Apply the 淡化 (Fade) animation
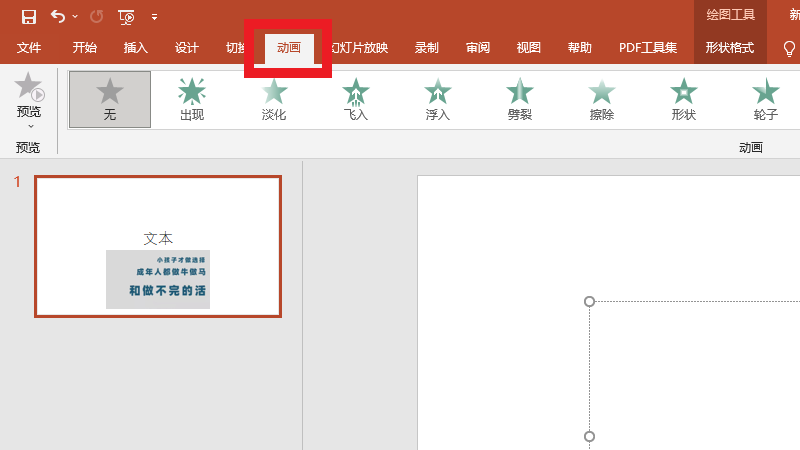The width and height of the screenshot is (800, 450). tap(274, 99)
